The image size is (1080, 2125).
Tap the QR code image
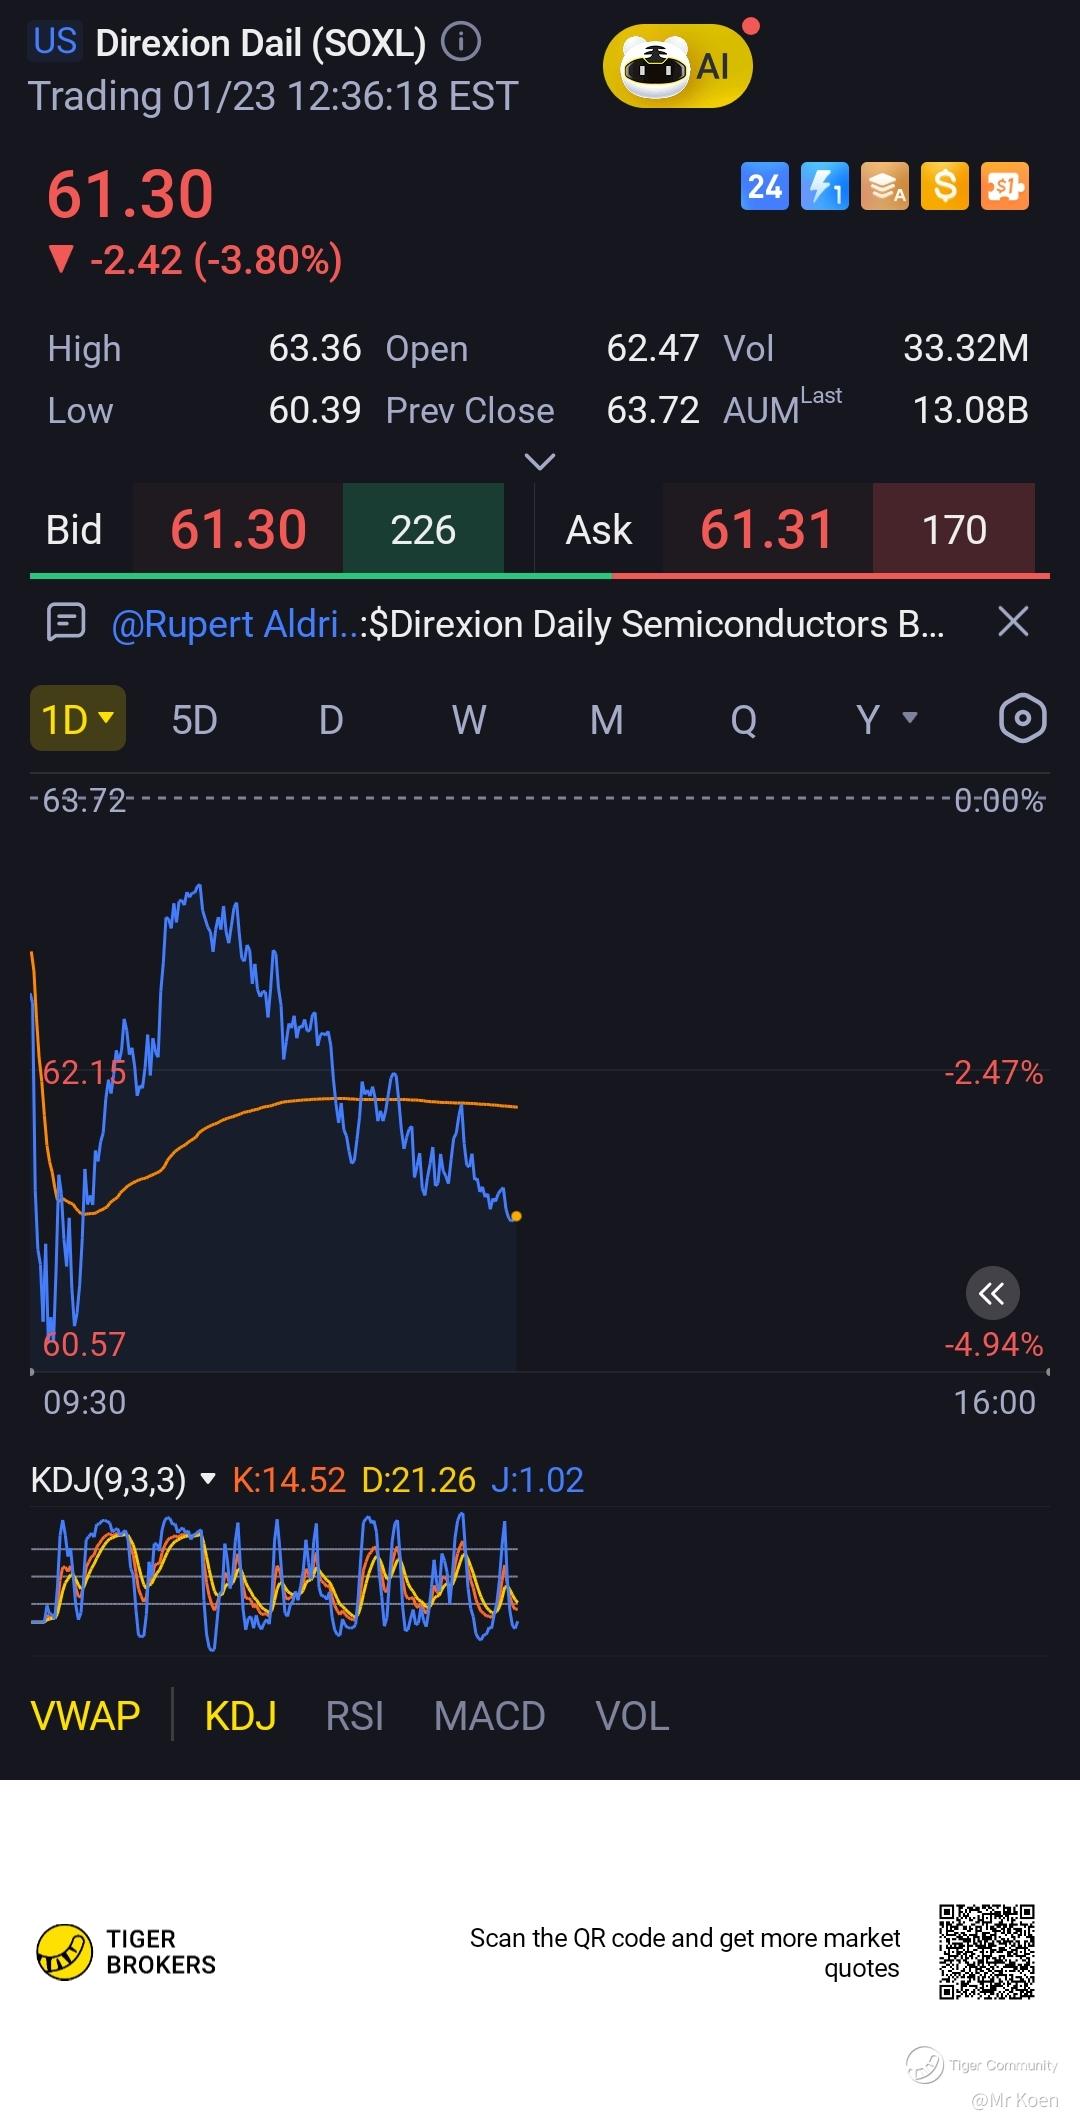[986, 1951]
